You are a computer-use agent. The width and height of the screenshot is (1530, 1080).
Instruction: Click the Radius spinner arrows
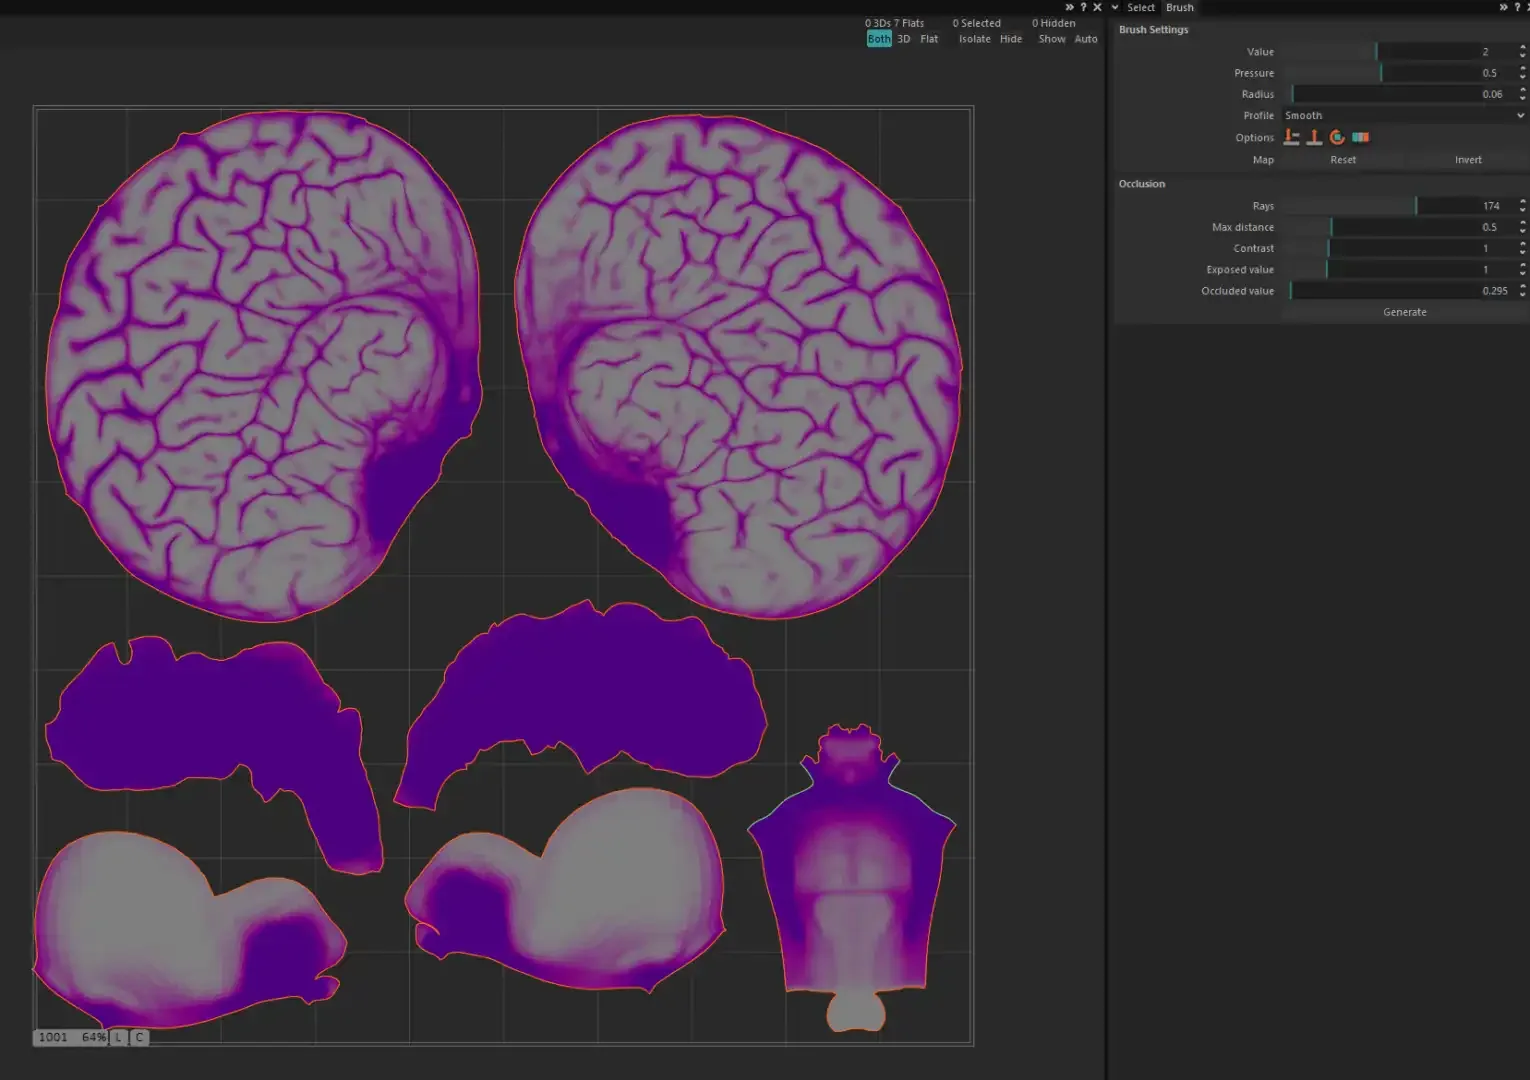(1522, 94)
